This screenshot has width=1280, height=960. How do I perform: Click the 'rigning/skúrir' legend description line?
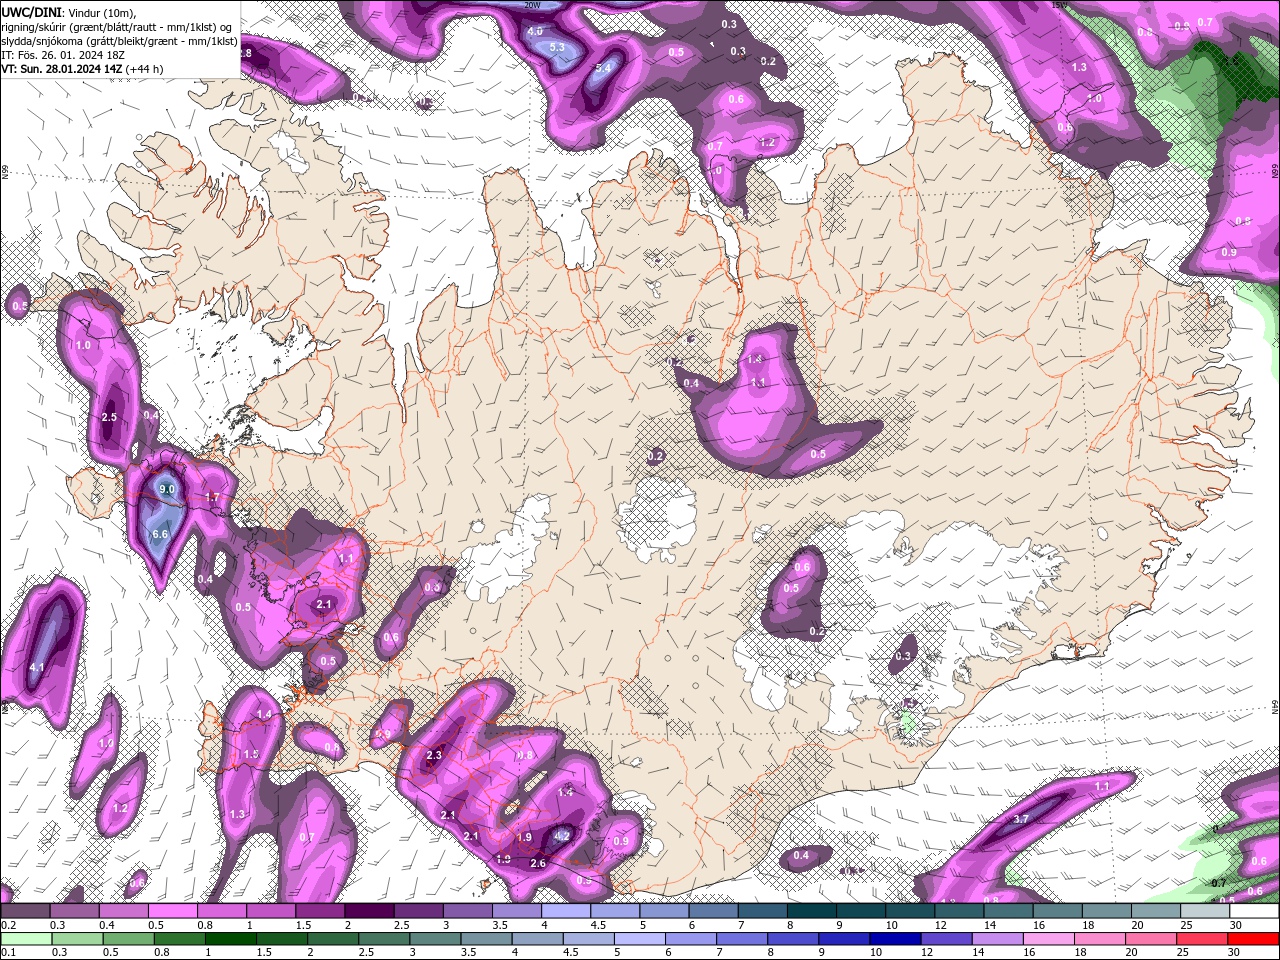118,27
